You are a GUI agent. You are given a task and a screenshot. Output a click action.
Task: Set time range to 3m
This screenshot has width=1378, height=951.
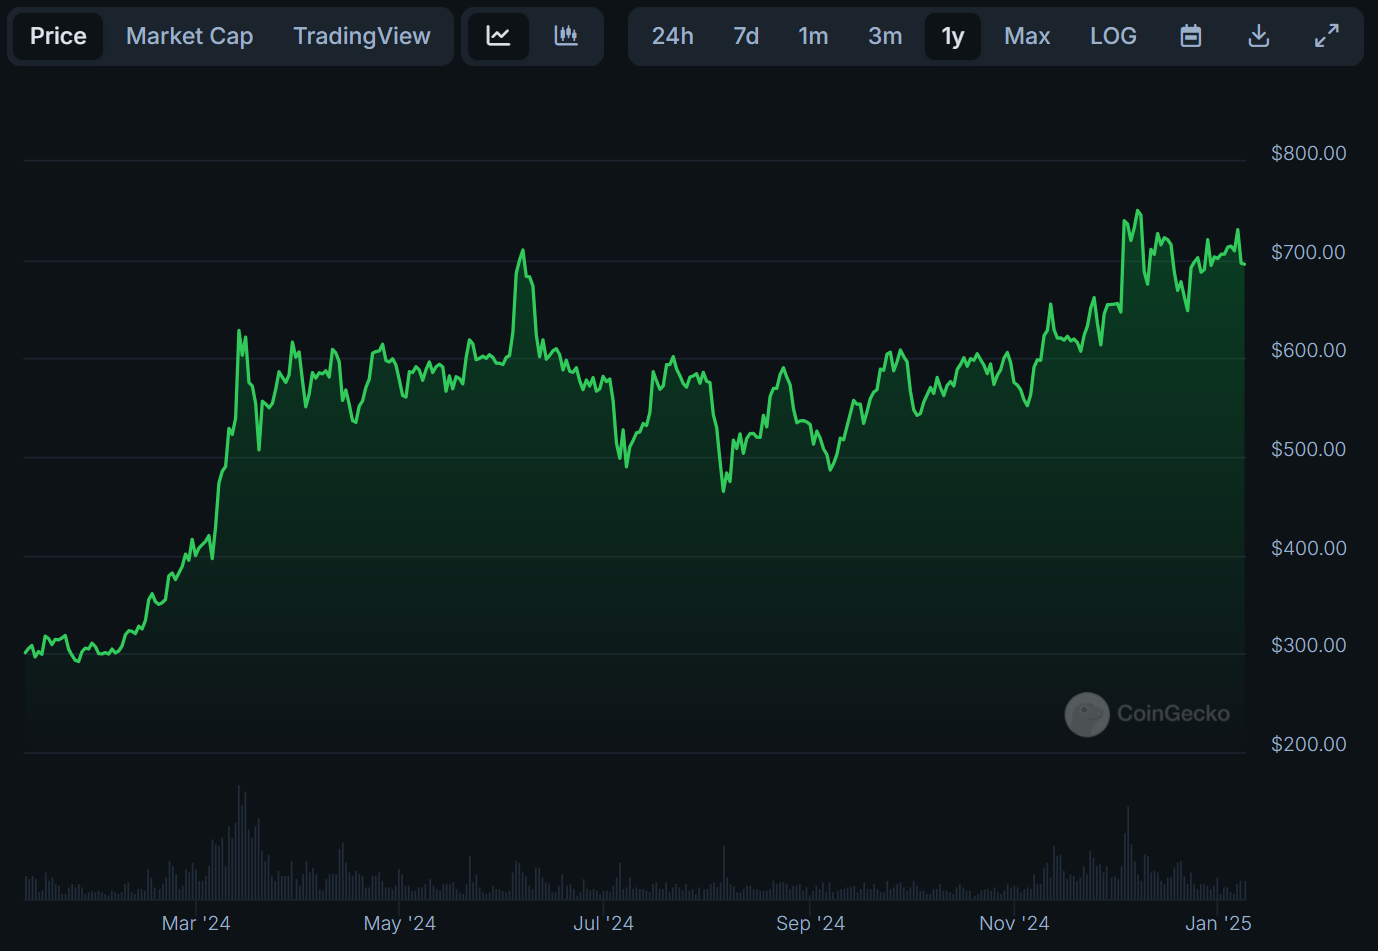coord(885,36)
